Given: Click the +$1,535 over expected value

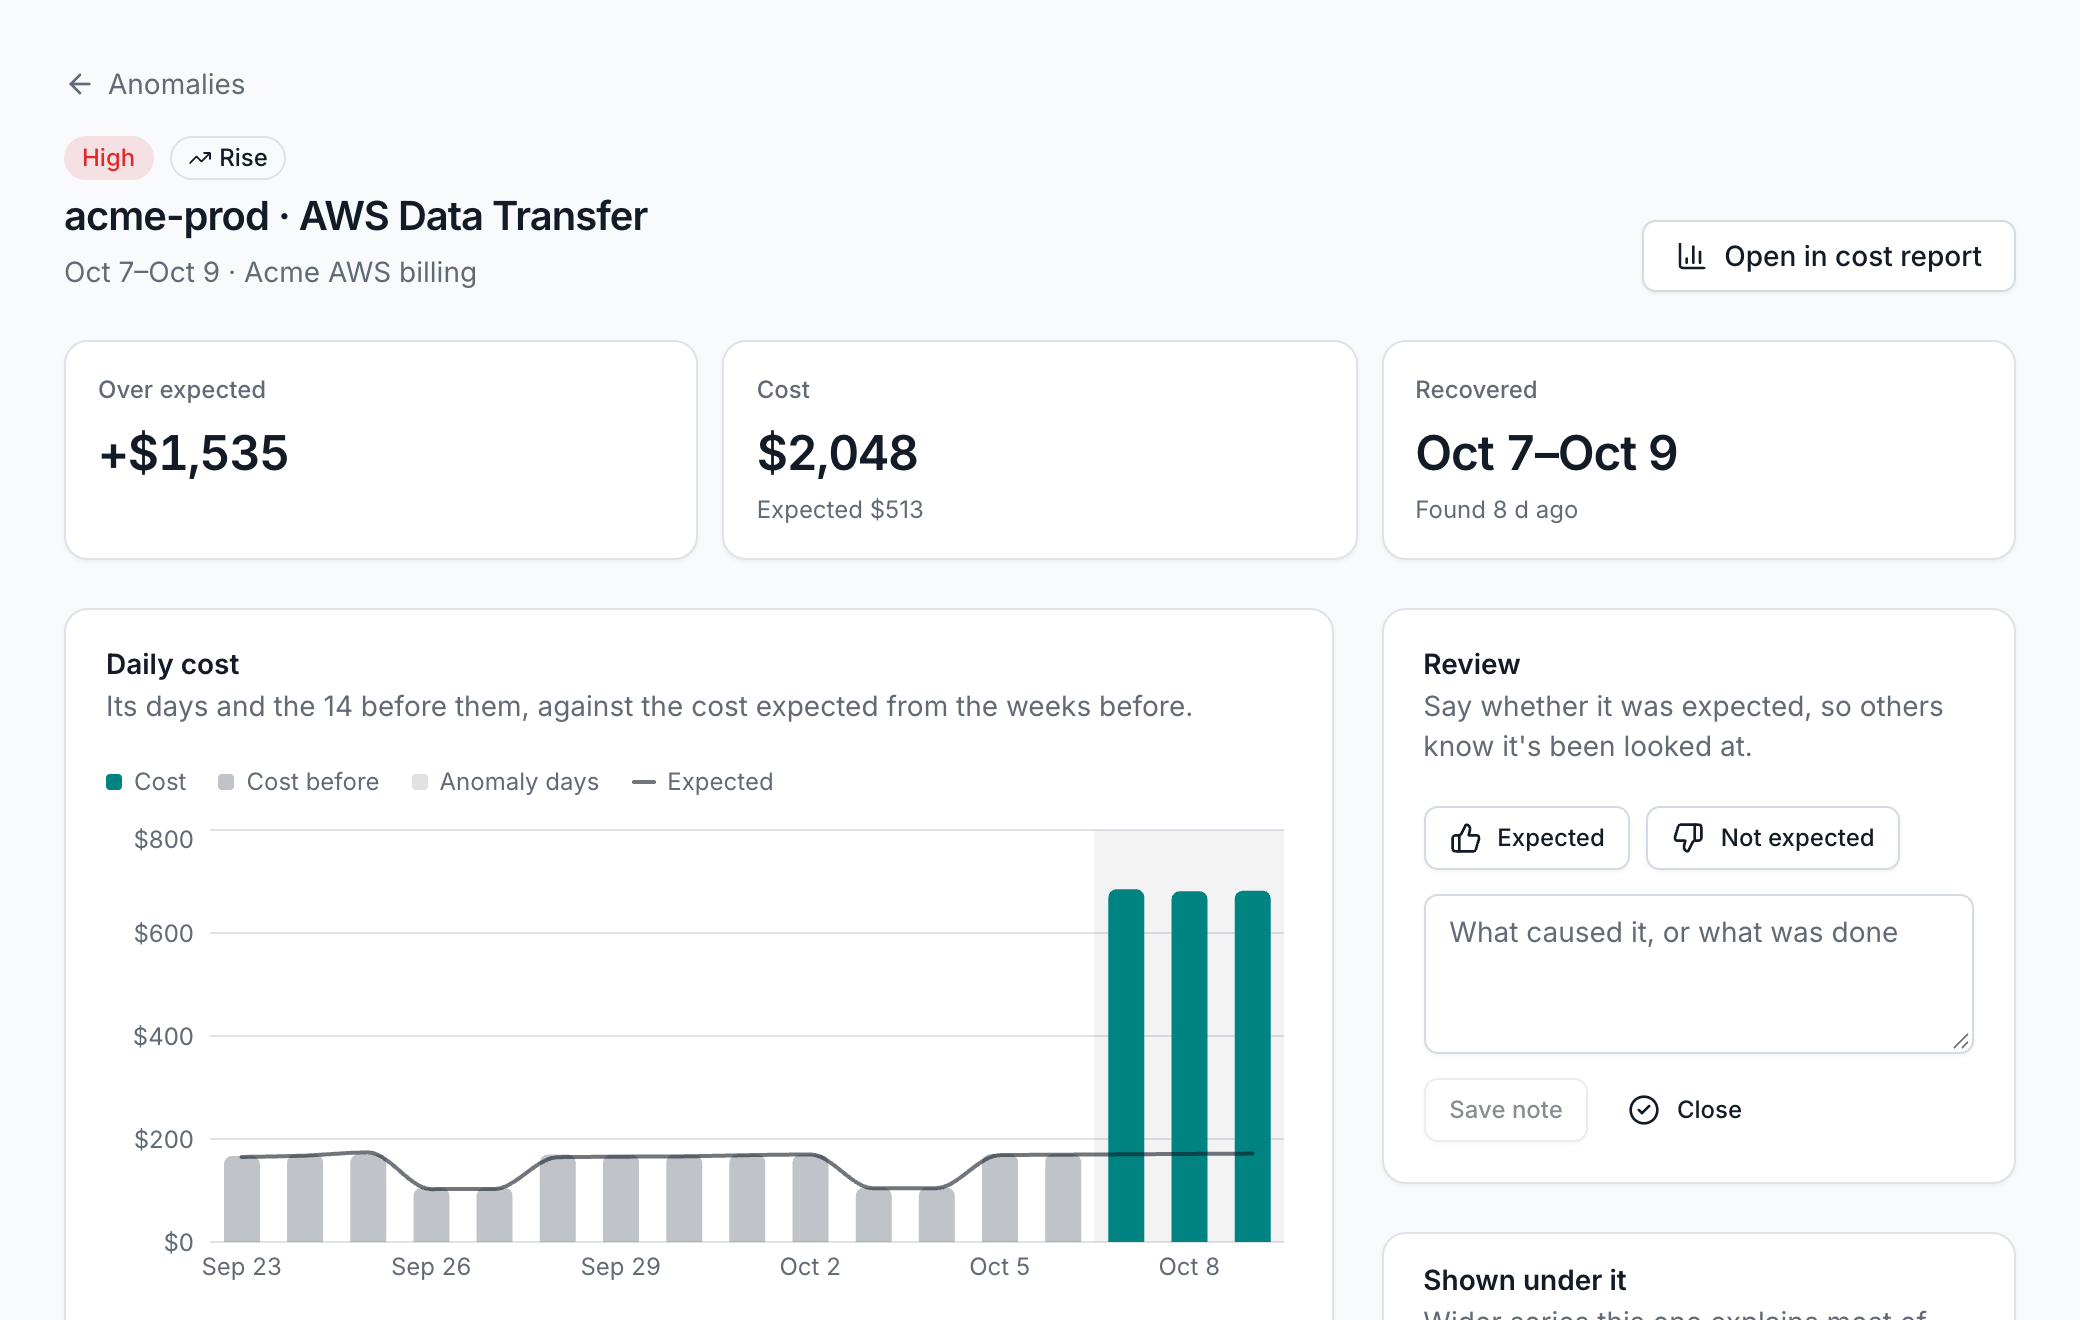Looking at the screenshot, I should click(194, 453).
